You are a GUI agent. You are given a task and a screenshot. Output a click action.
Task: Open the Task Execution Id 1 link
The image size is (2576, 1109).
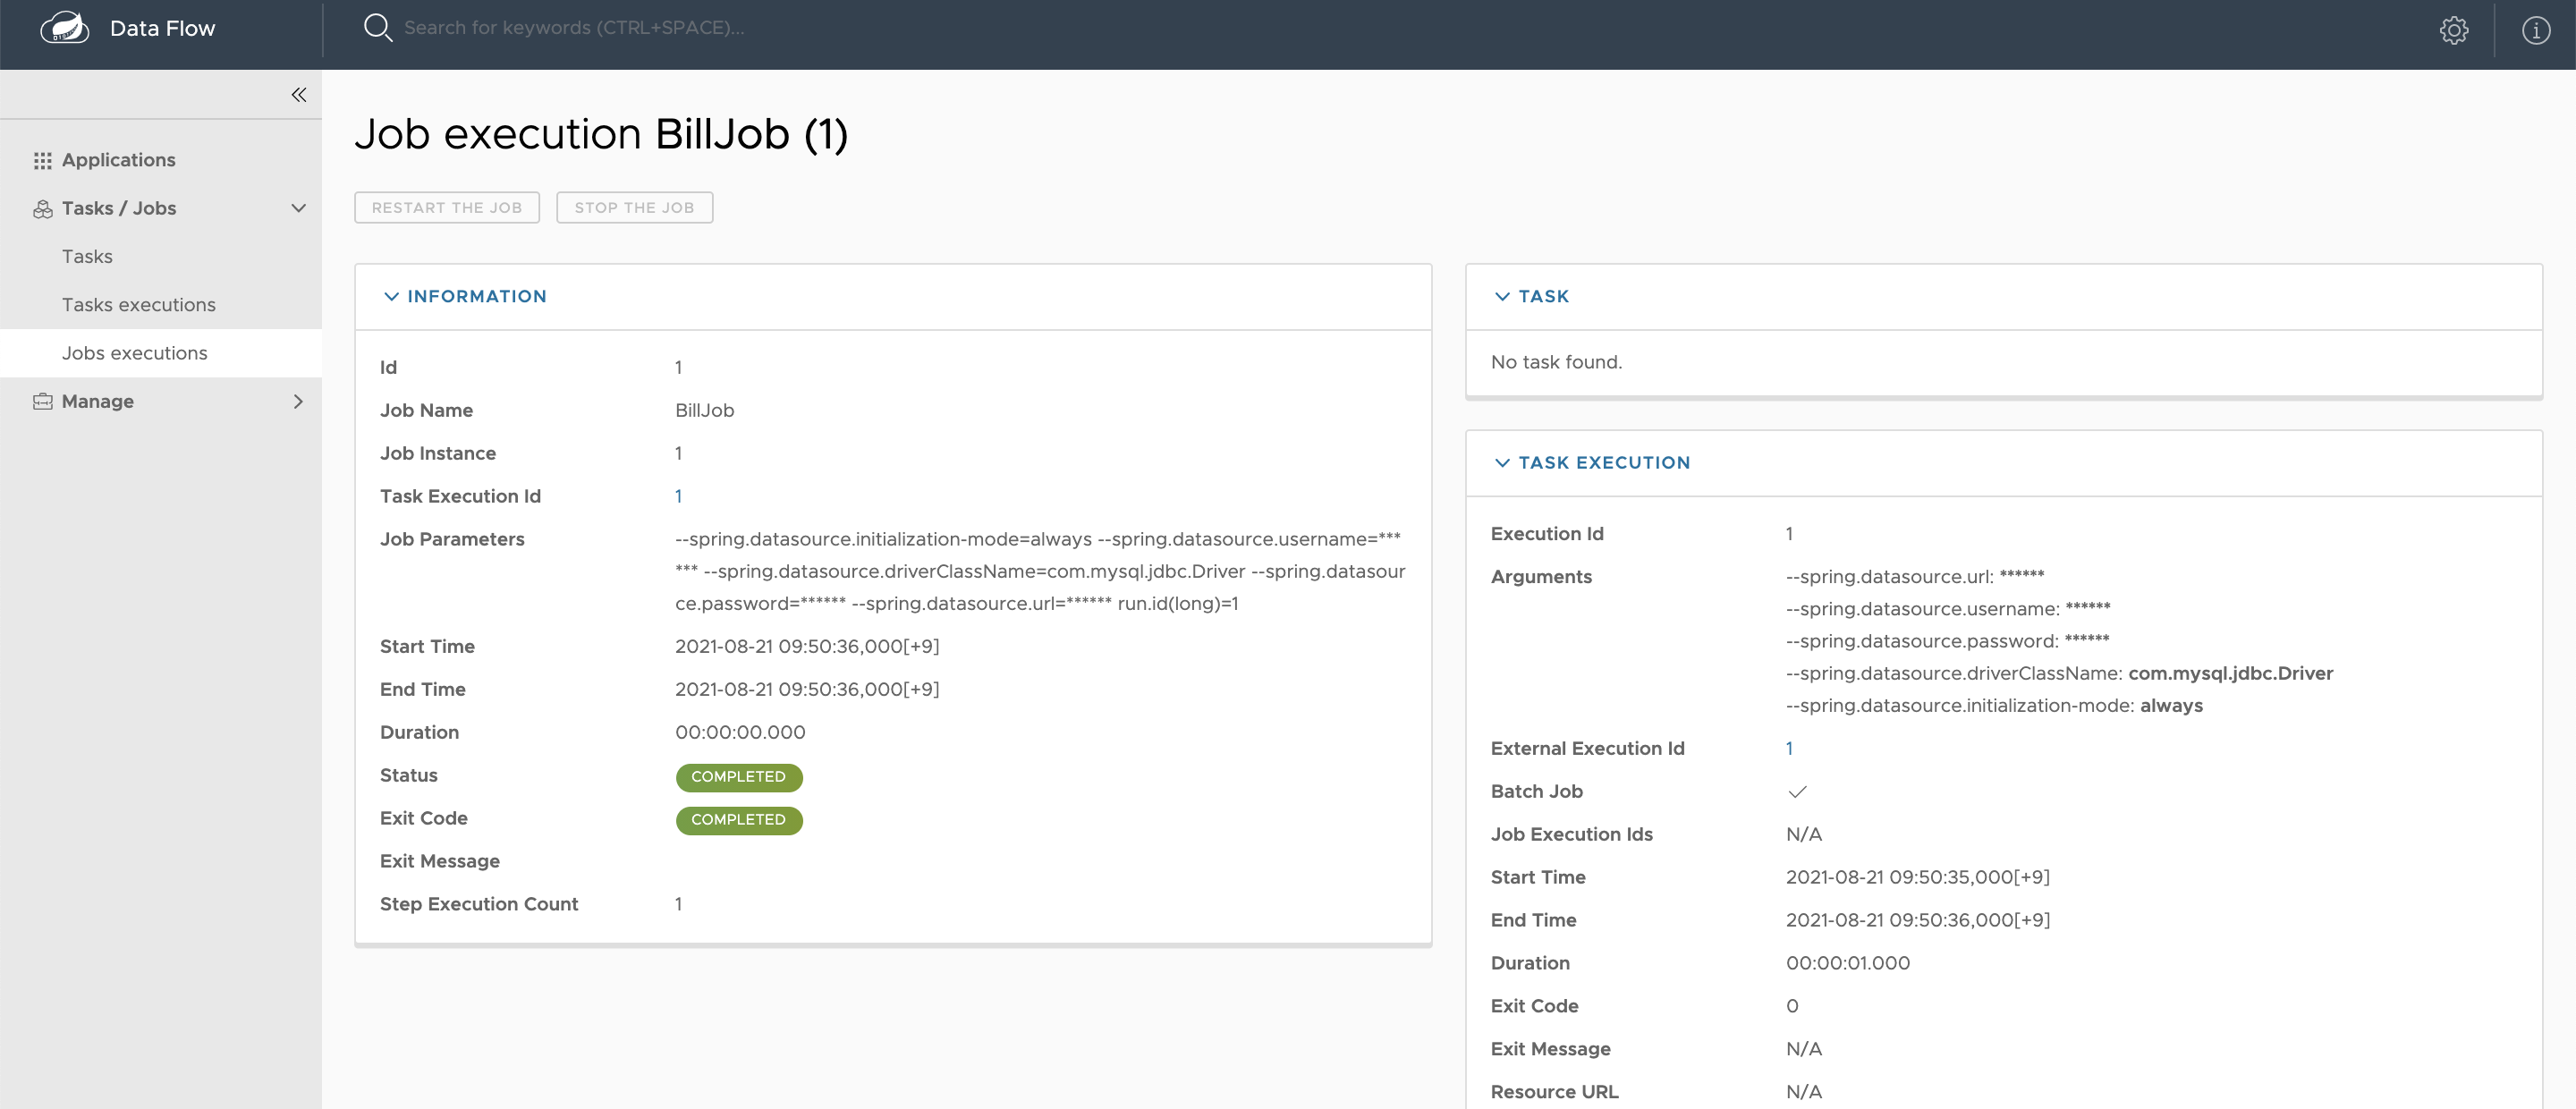tap(678, 497)
